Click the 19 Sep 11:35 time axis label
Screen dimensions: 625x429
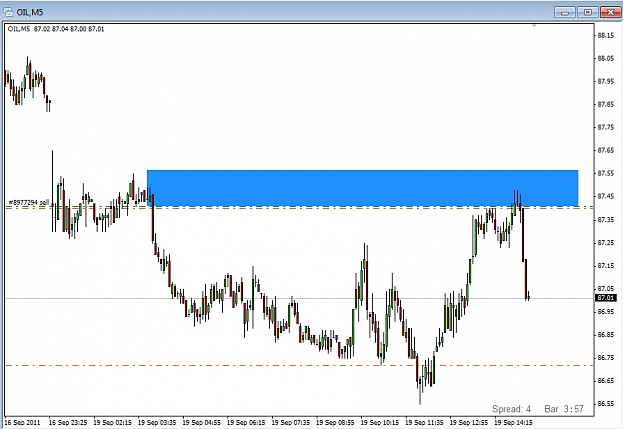coord(424,422)
